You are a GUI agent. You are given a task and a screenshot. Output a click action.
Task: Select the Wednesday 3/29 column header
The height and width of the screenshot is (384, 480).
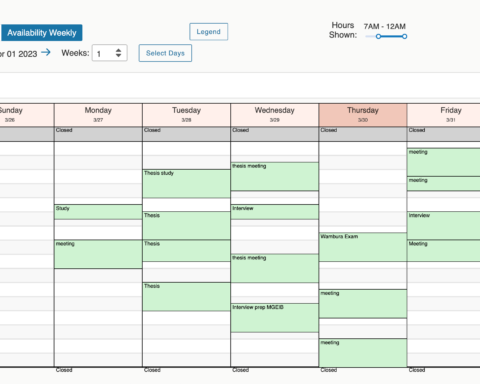274,115
